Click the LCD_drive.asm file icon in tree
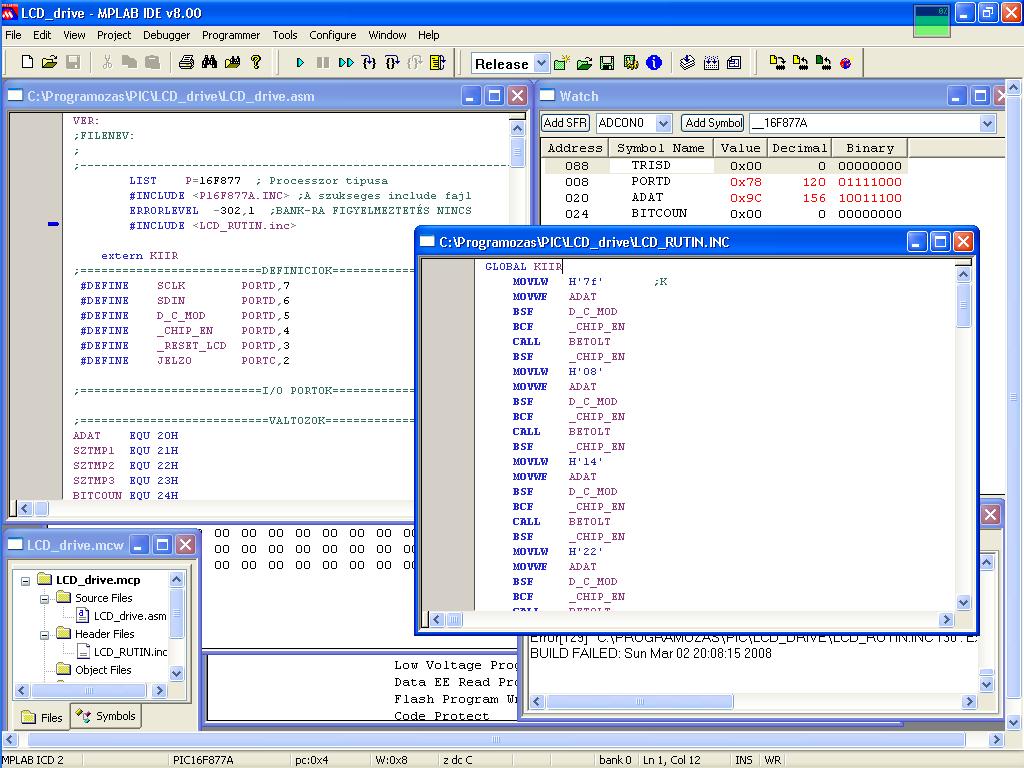 coord(84,616)
